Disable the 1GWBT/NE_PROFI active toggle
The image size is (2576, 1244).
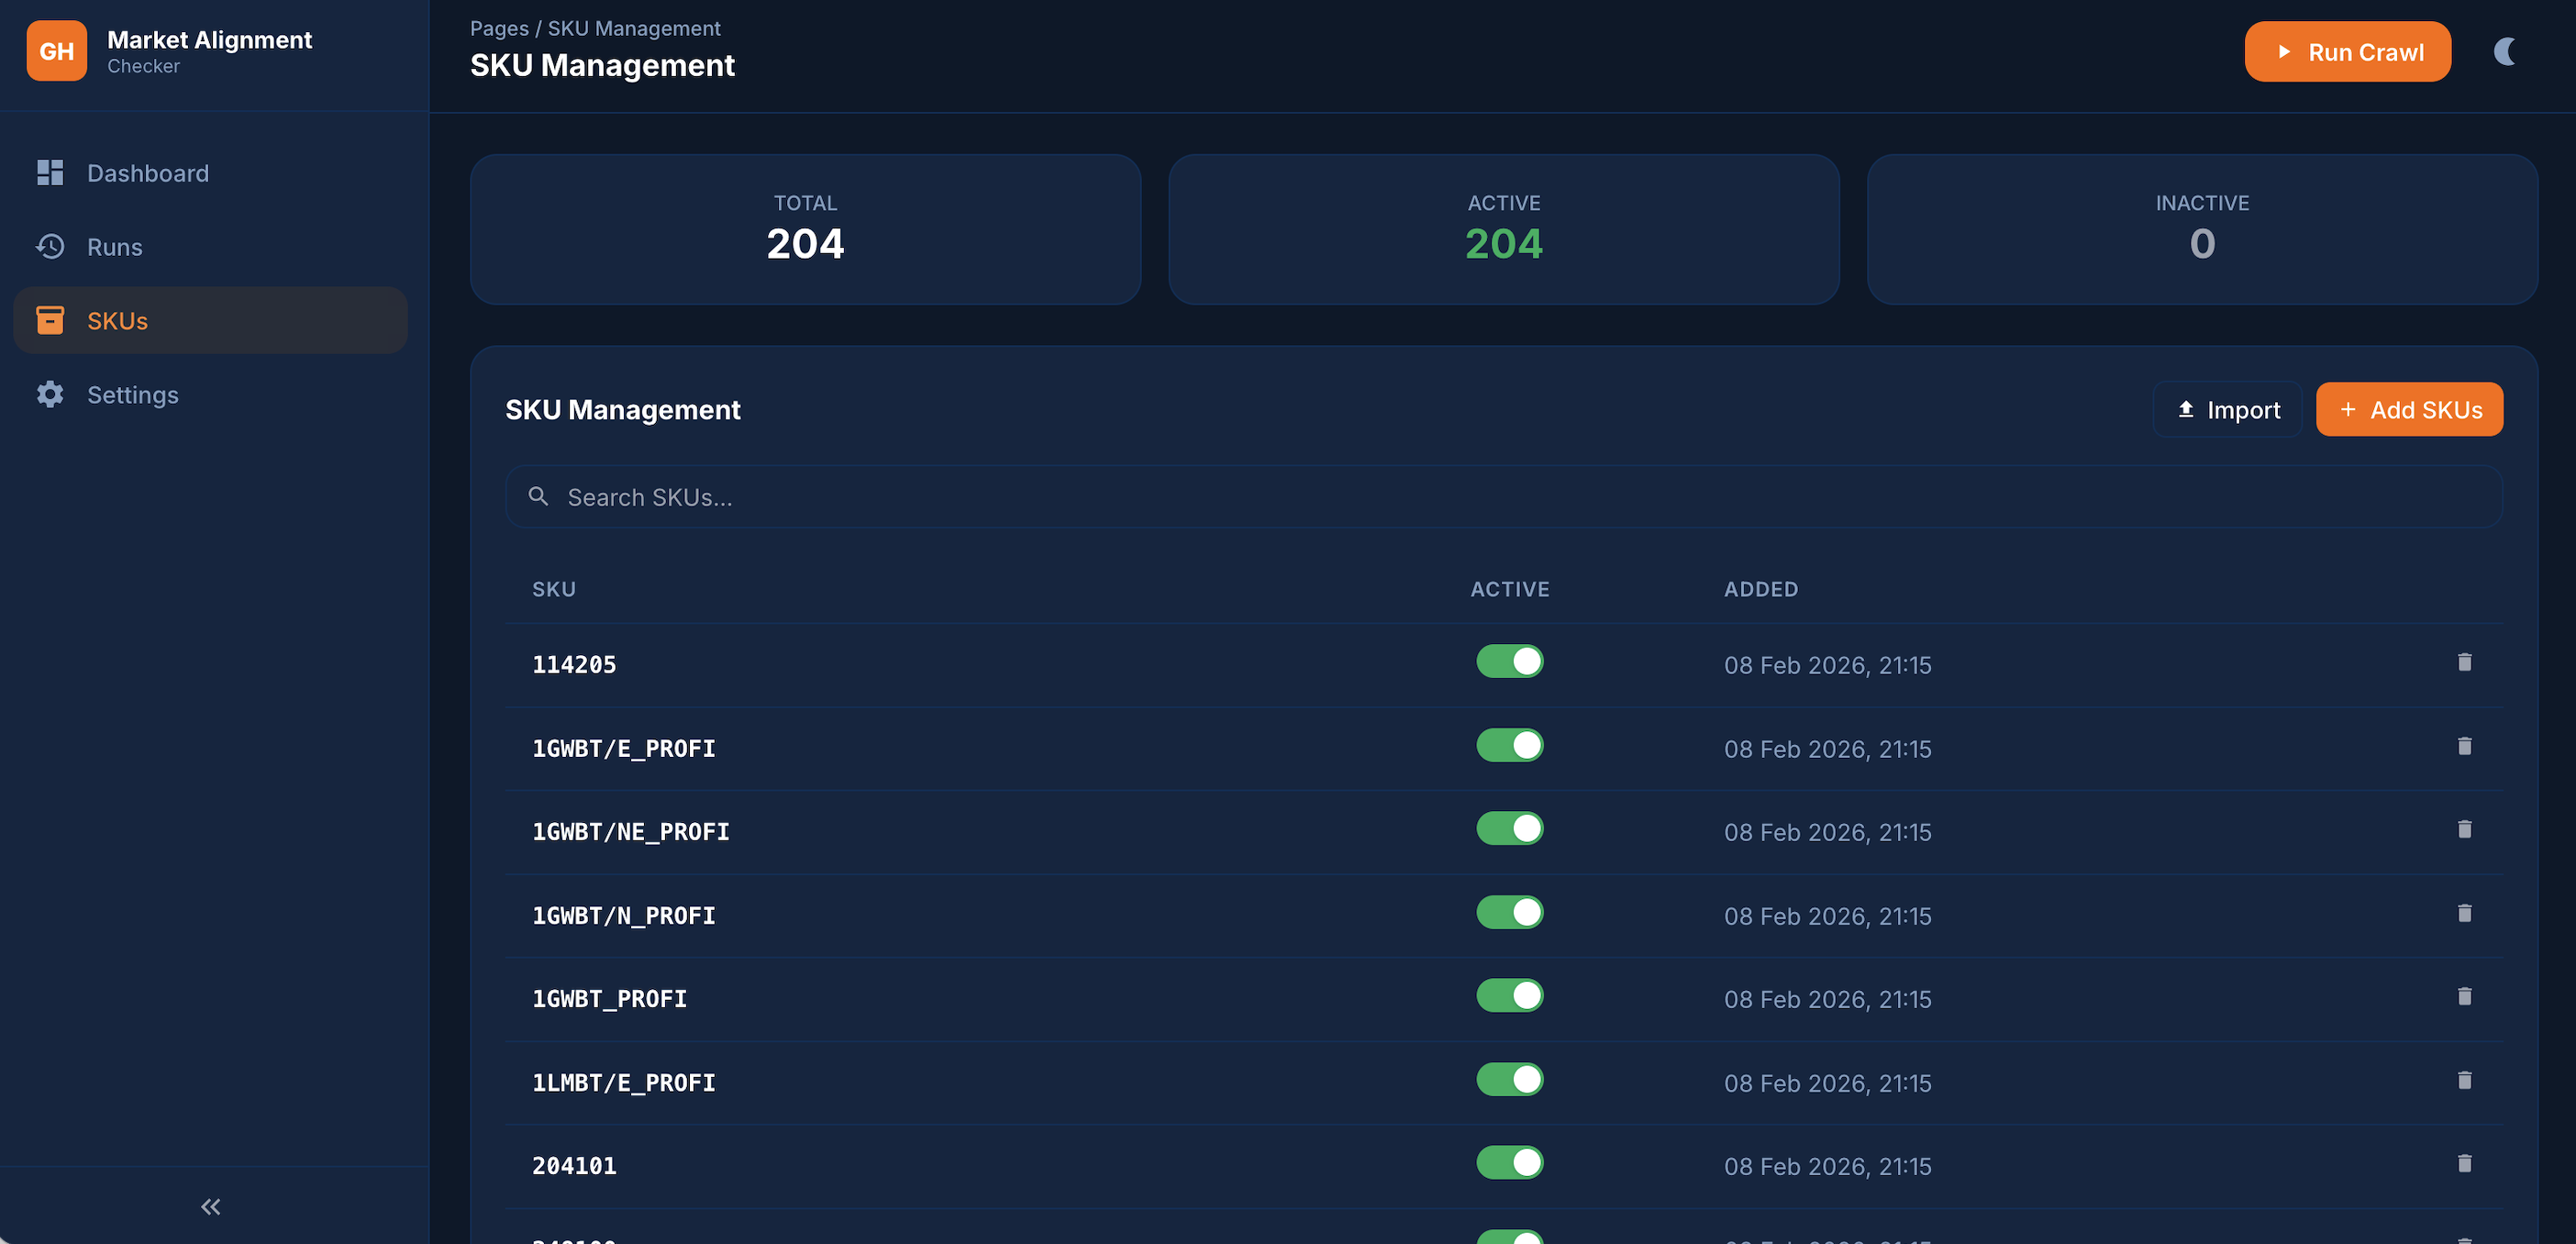(1509, 828)
